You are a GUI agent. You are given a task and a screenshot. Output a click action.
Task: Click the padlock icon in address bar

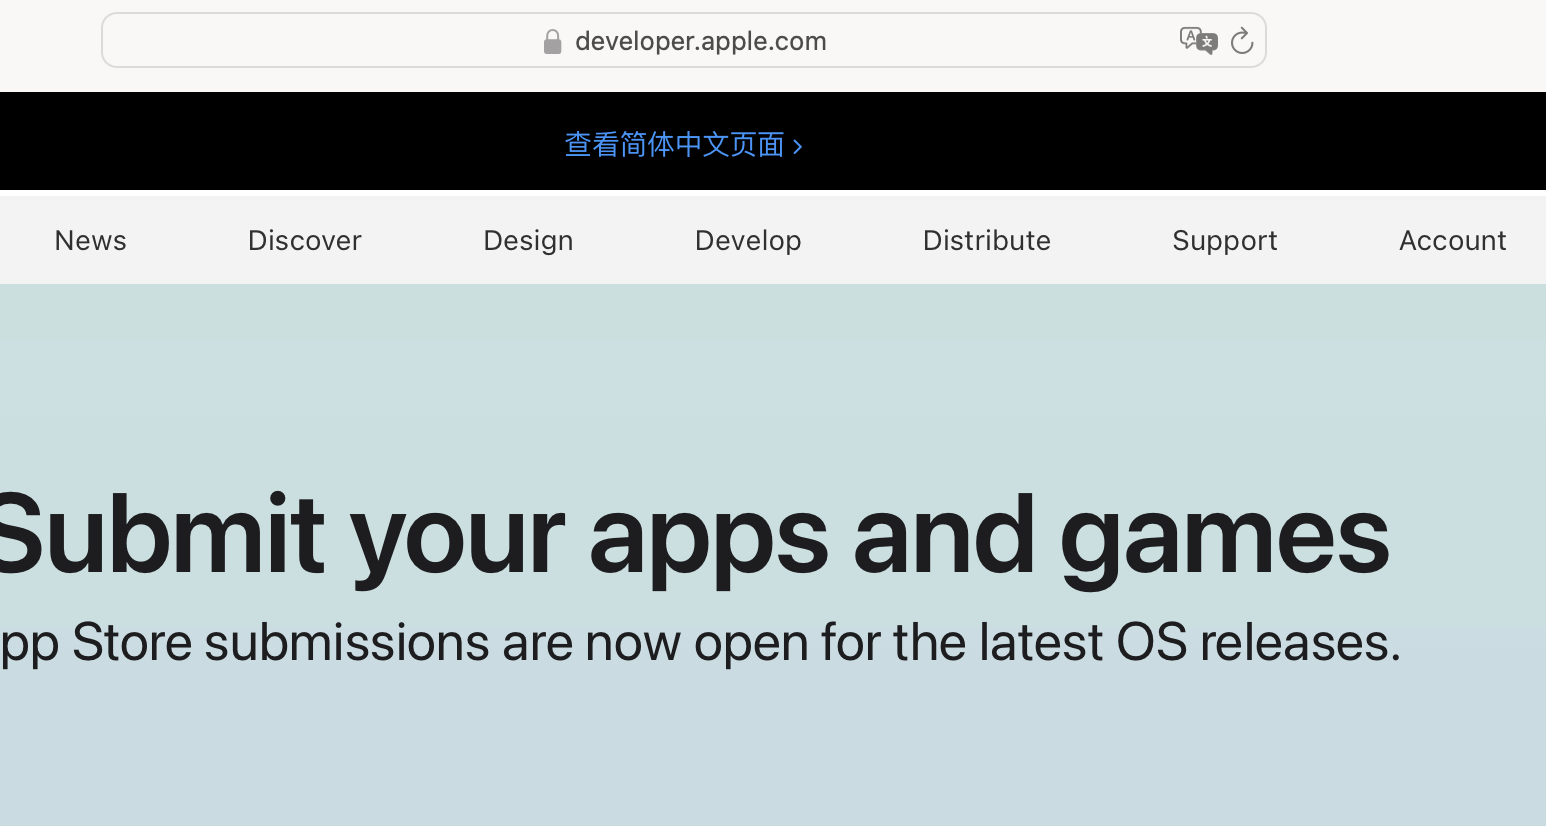pyautogui.click(x=552, y=41)
